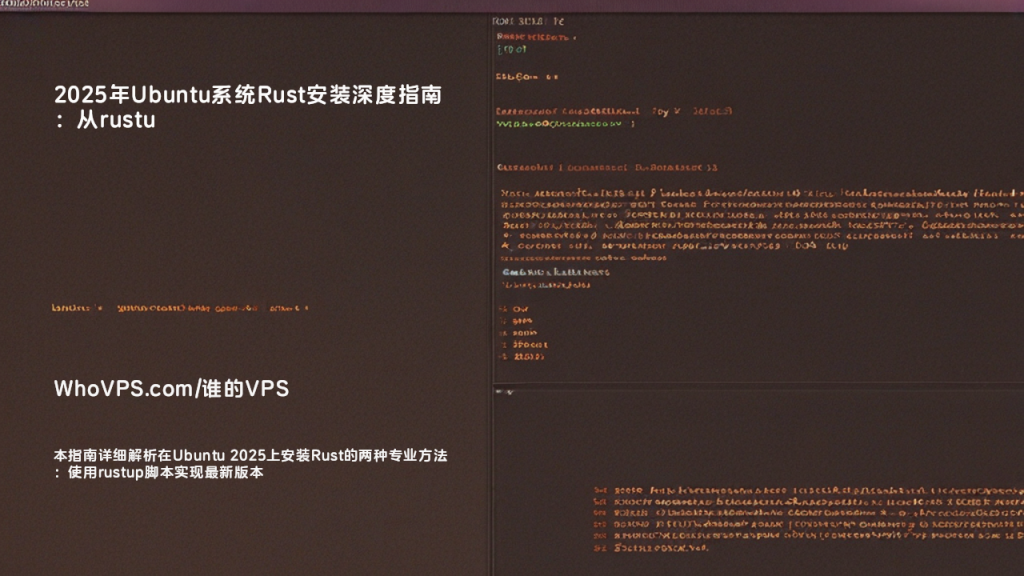Click the 从rustu subtitle line
1024x576 pixels.
(x=105, y=120)
